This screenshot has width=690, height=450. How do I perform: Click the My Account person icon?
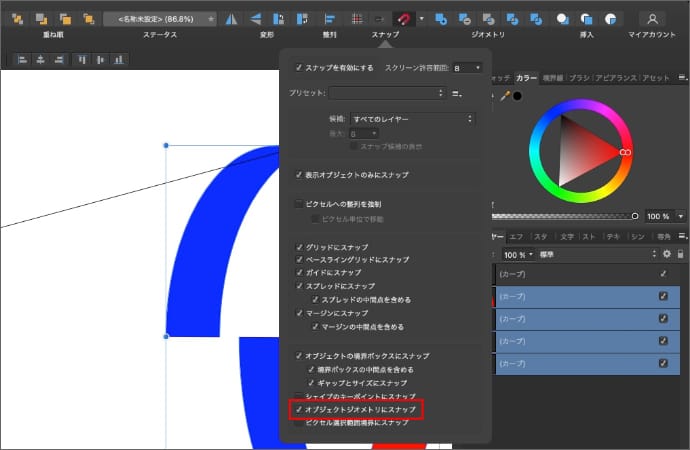(652, 19)
